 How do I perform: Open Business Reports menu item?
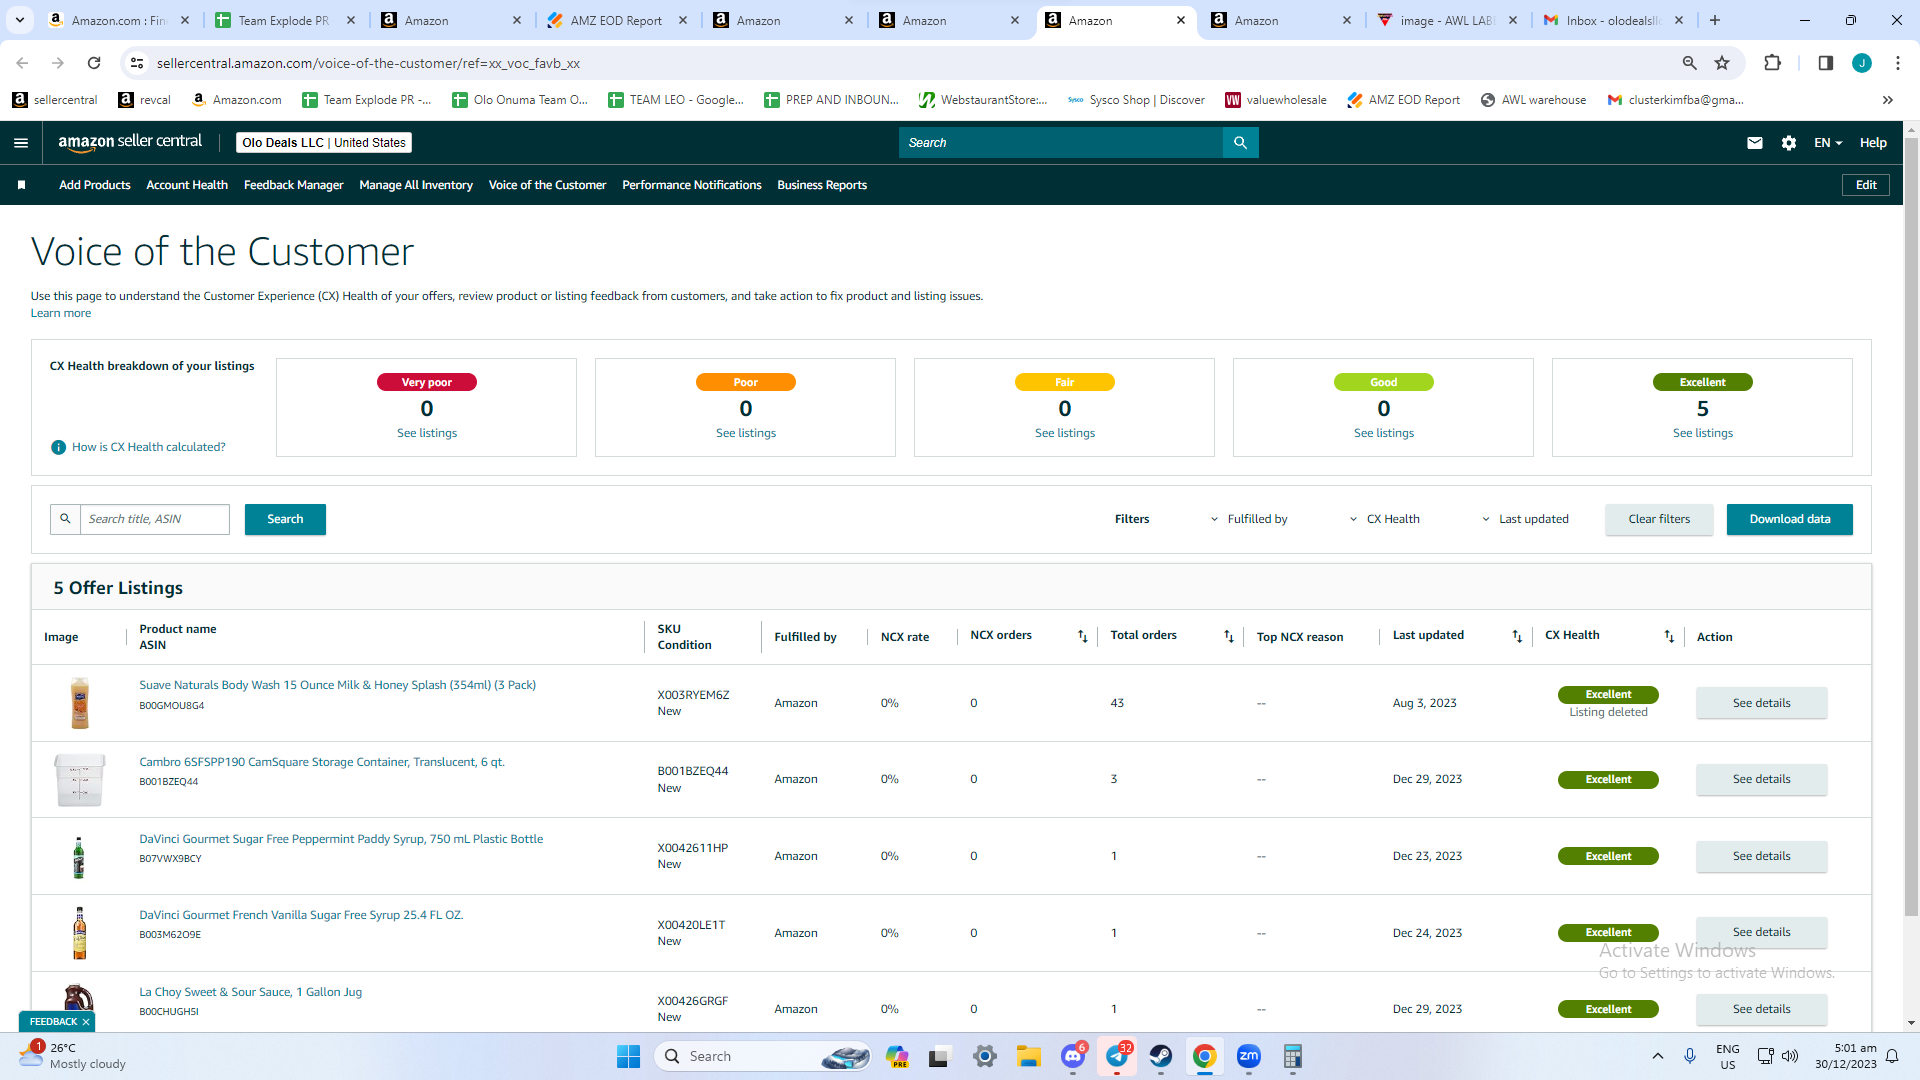point(822,185)
